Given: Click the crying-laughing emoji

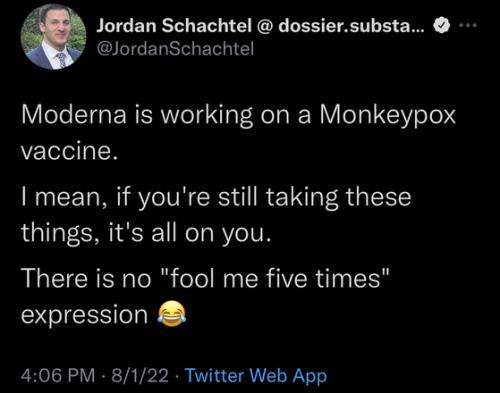Looking at the screenshot, I should (x=172, y=314).
